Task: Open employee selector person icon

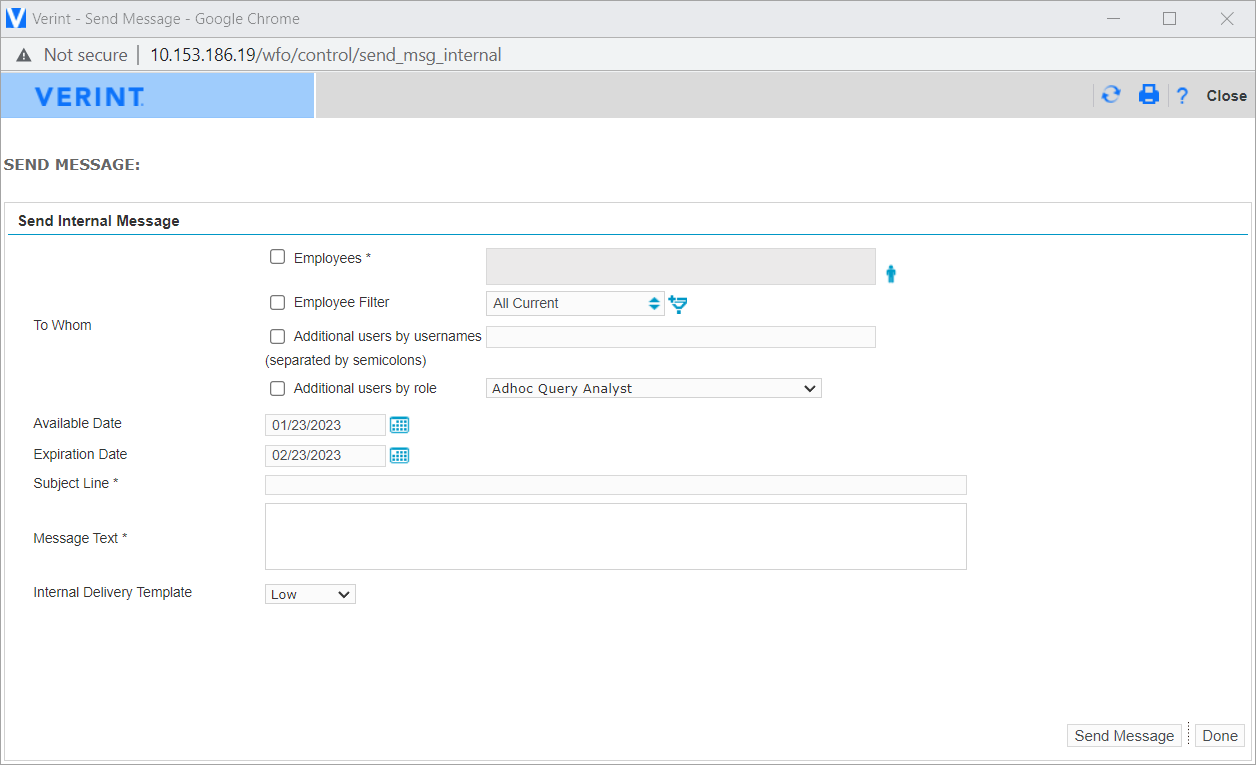Action: 891,273
